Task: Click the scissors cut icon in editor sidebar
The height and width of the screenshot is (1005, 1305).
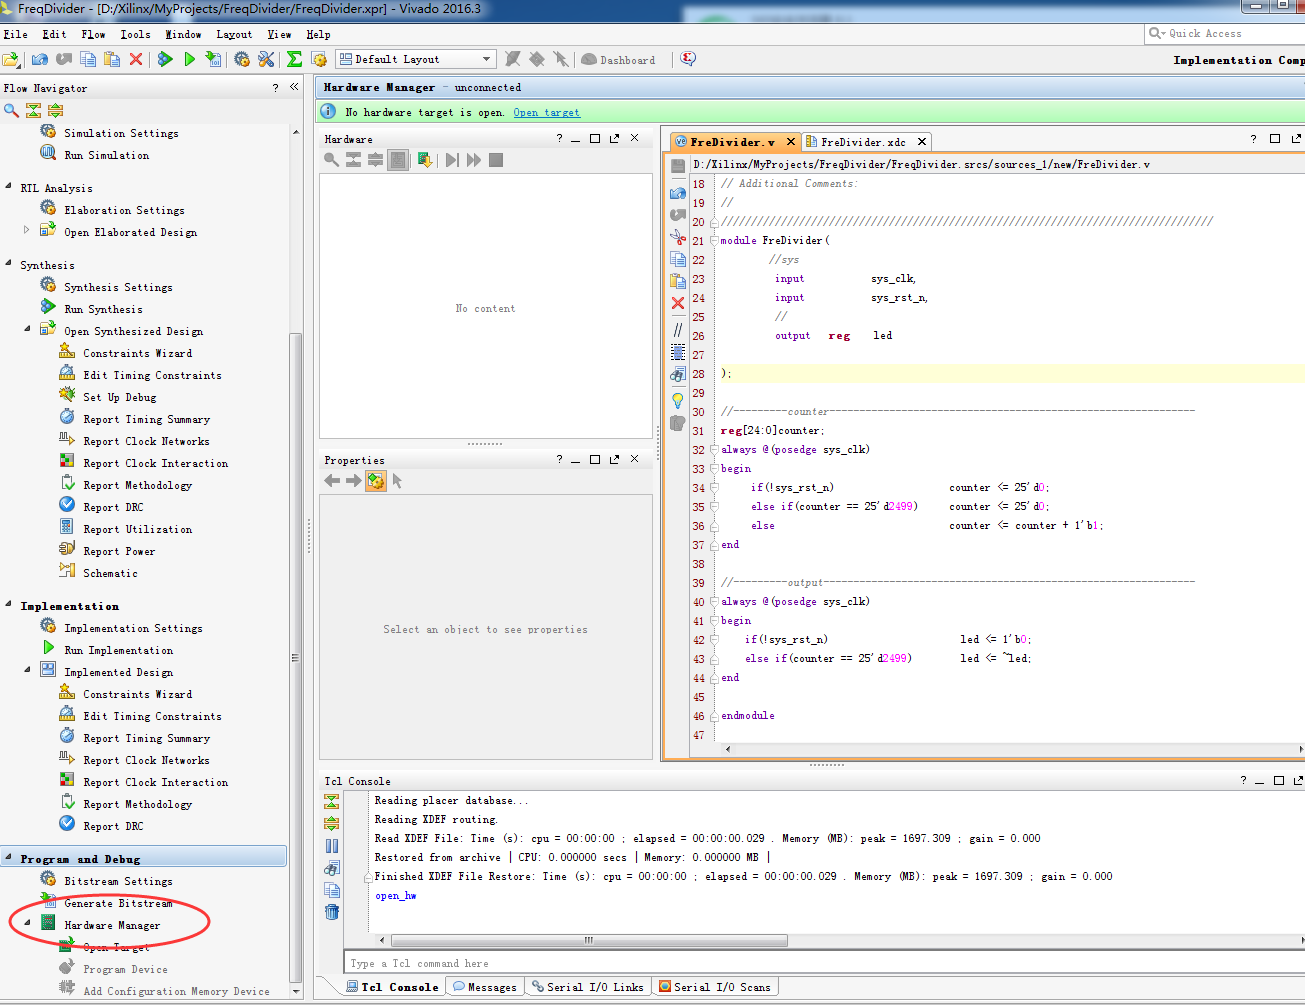Action: point(678,237)
